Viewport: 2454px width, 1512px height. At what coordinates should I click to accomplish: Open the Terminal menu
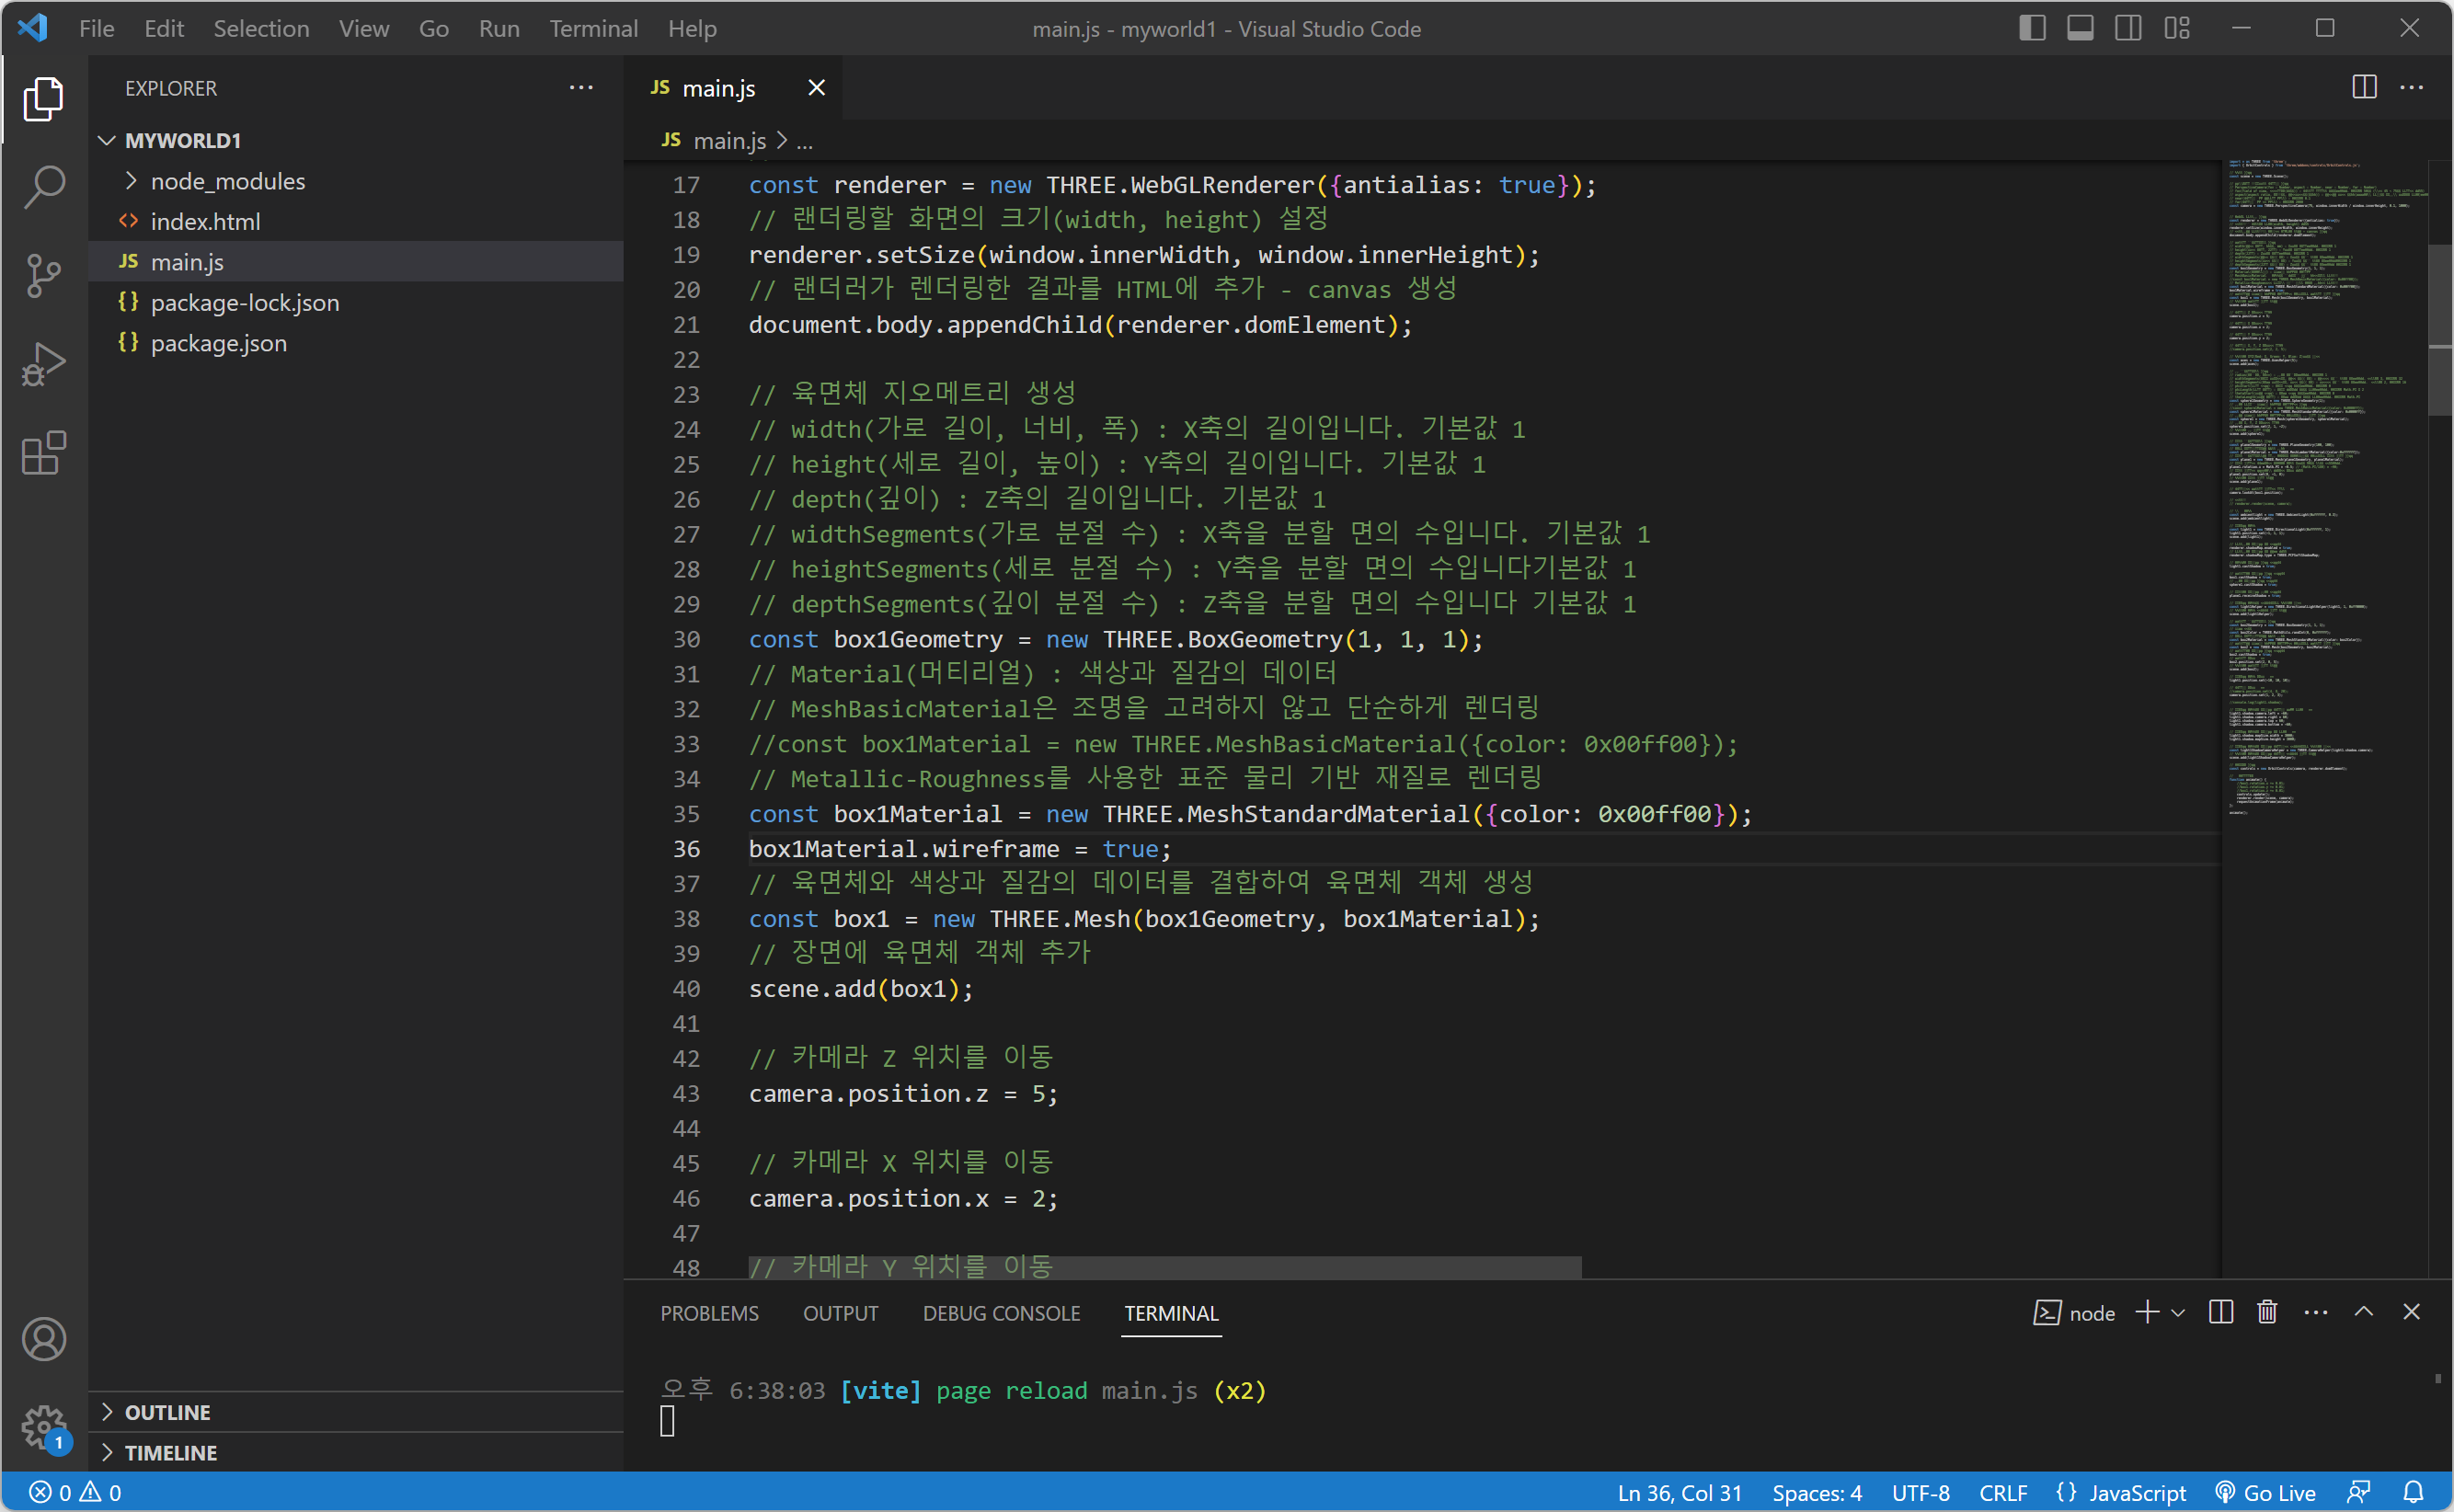pyautogui.click(x=593, y=28)
